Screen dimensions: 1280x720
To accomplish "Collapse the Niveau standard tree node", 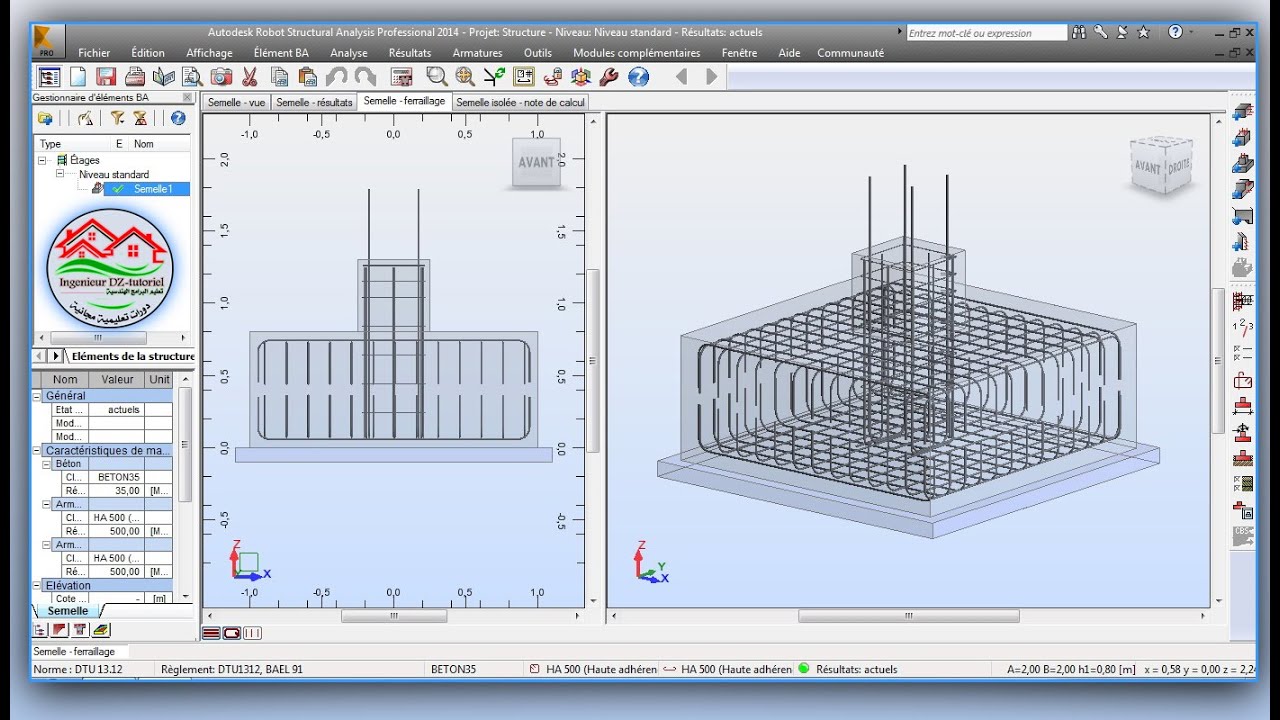I will click(60, 174).
